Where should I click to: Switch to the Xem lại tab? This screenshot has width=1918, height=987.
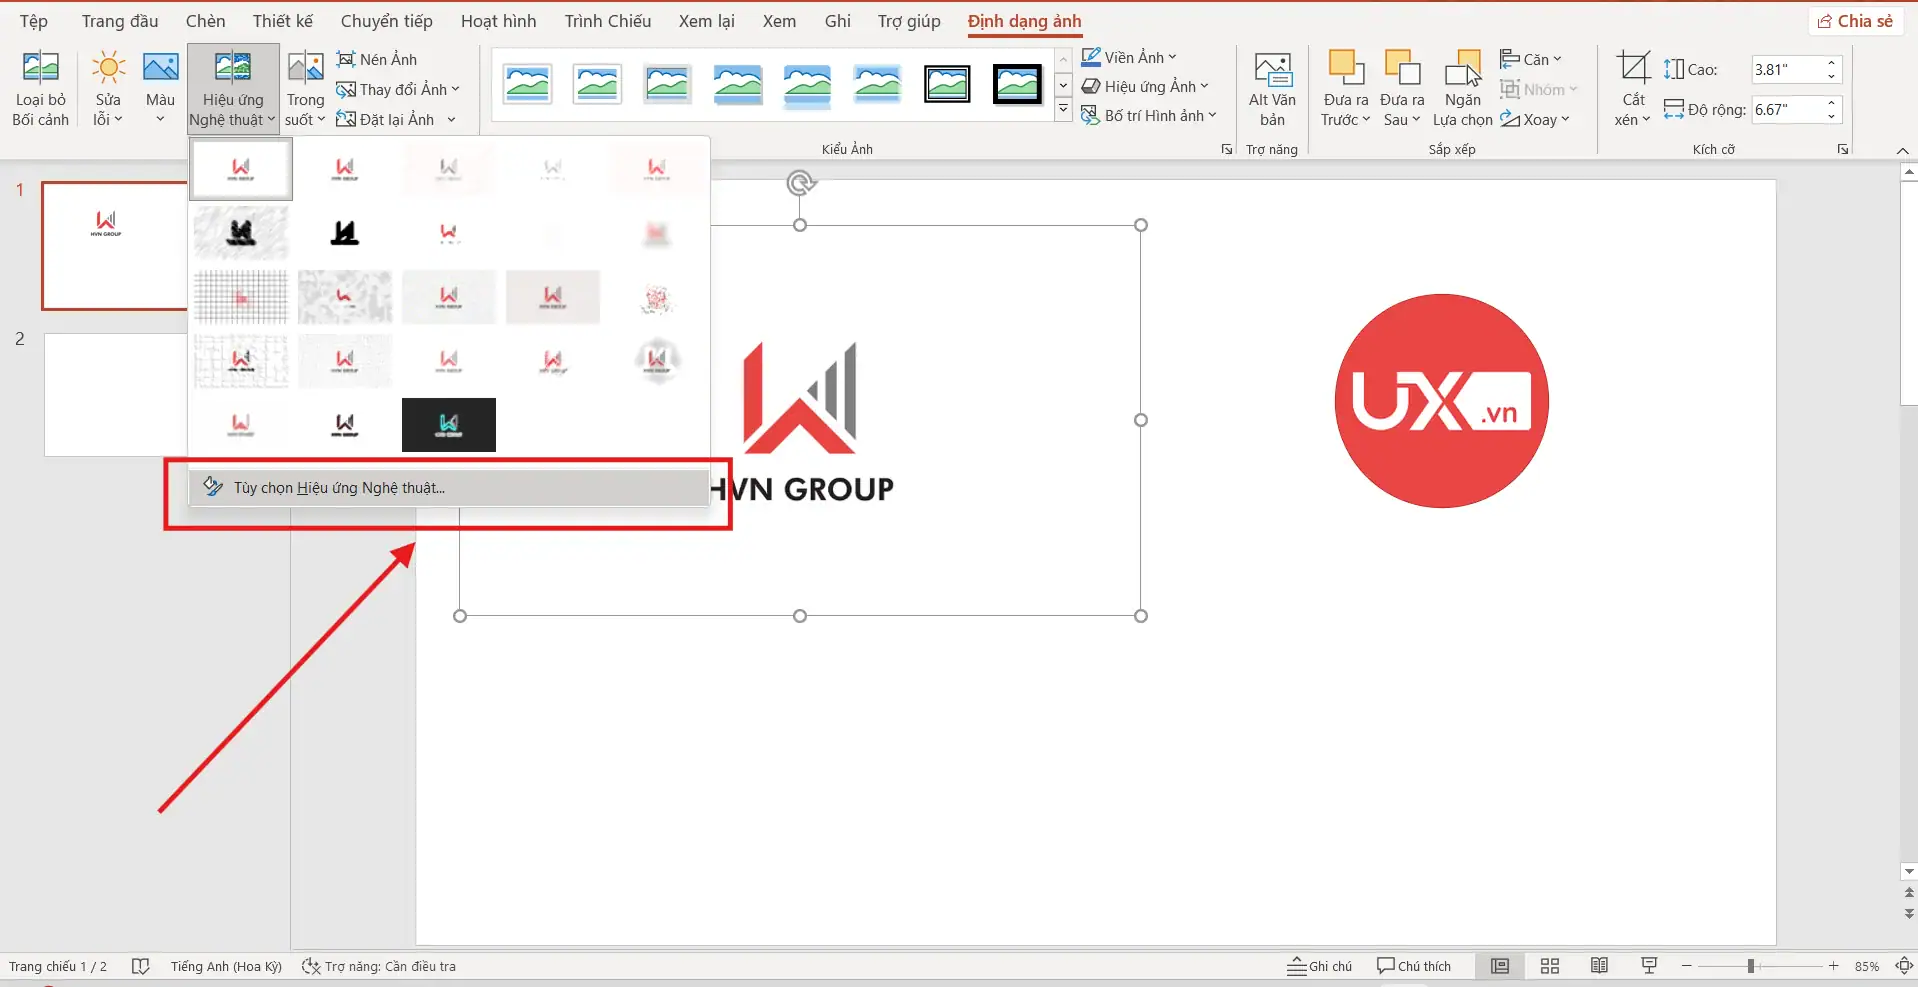[707, 21]
